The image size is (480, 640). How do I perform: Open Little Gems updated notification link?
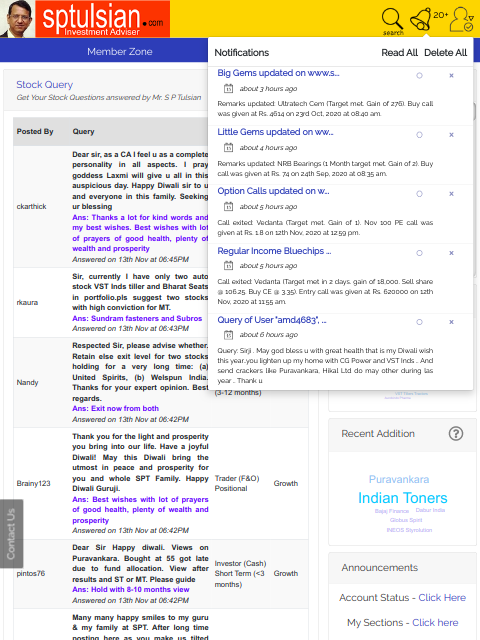275,132
